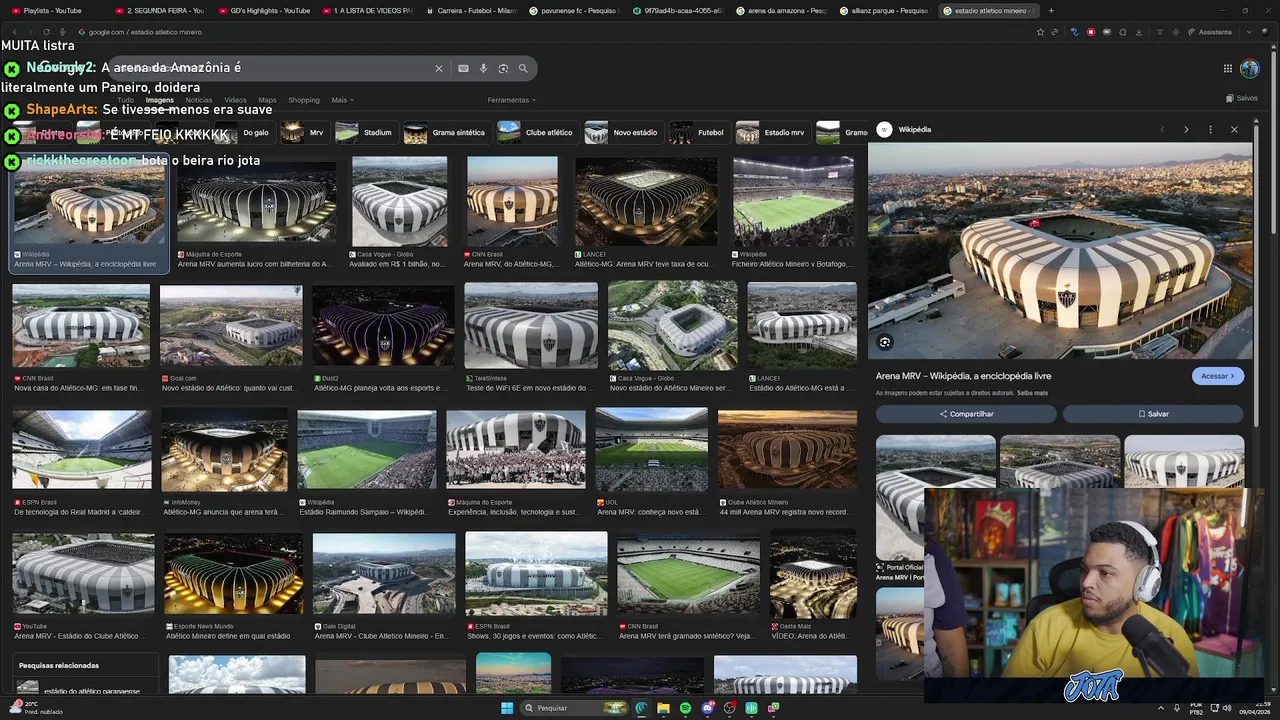Open Casa Vogue Avaliado em R$ 1 bilhão thumbnail
The image size is (1280, 720).
(x=399, y=201)
